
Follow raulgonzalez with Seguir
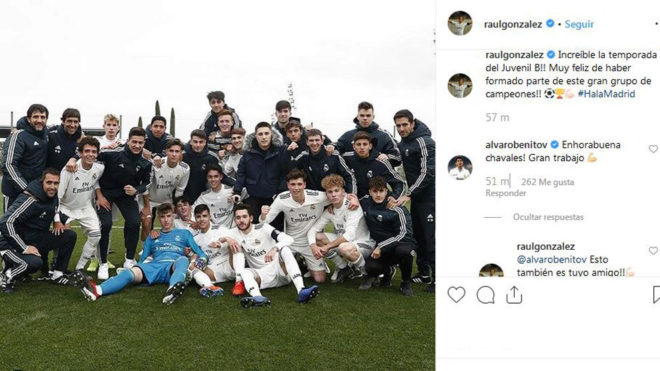pos(579,24)
